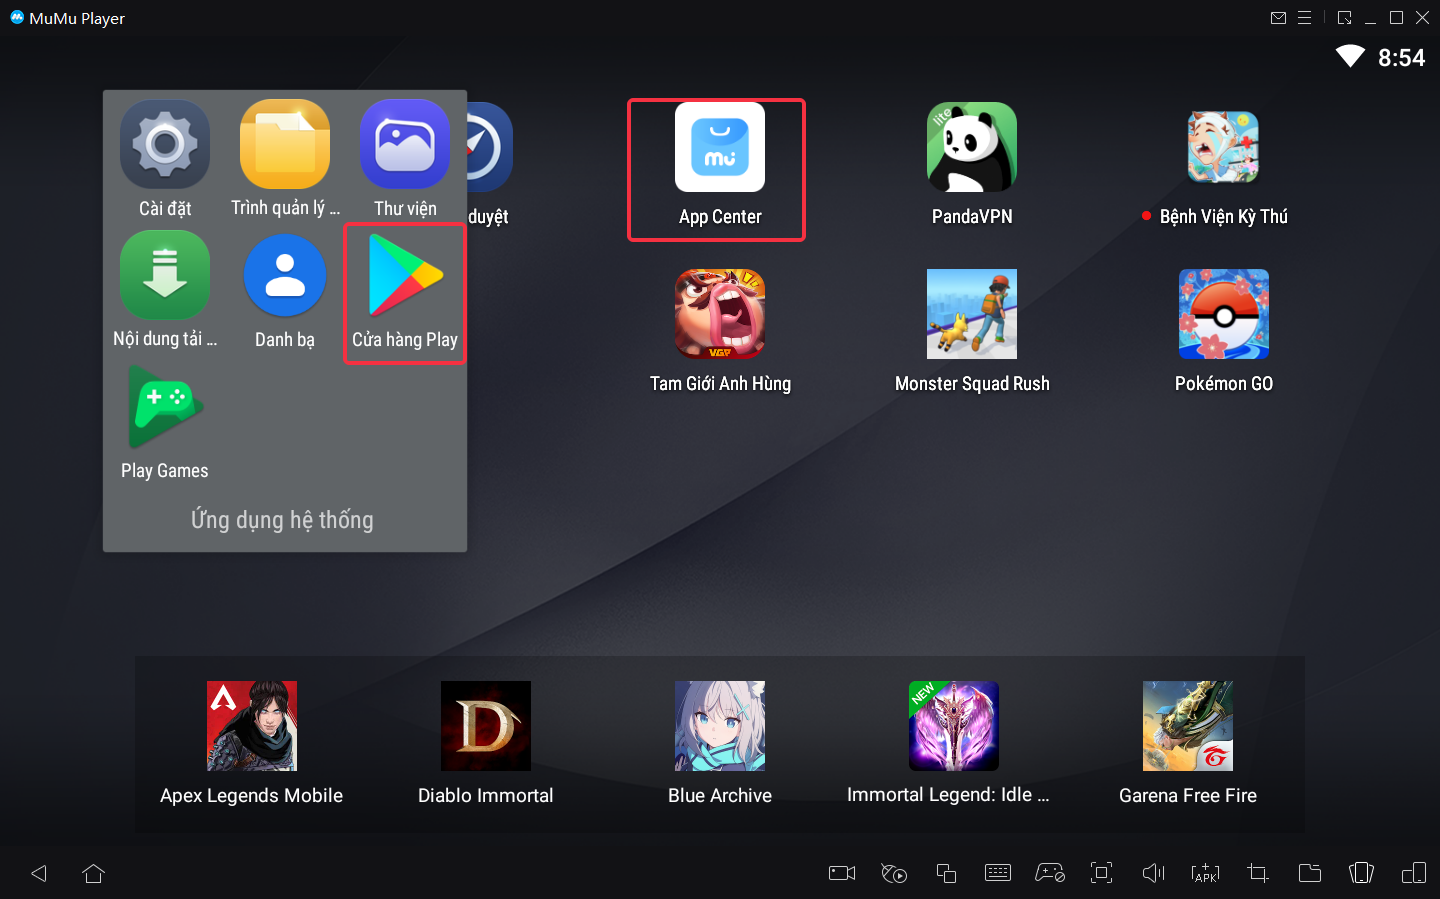
Task: Open the mail messages icon
Action: pyautogui.click(x=1278, y=18)
